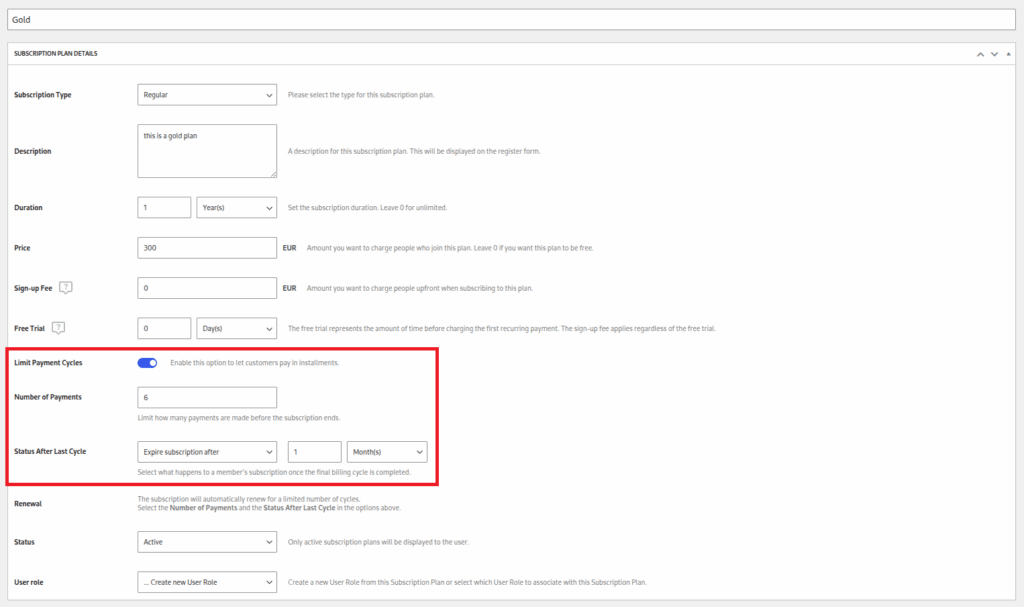
Task: Click the Subscription Plan Details panel heading
Action: pos(56,54)
